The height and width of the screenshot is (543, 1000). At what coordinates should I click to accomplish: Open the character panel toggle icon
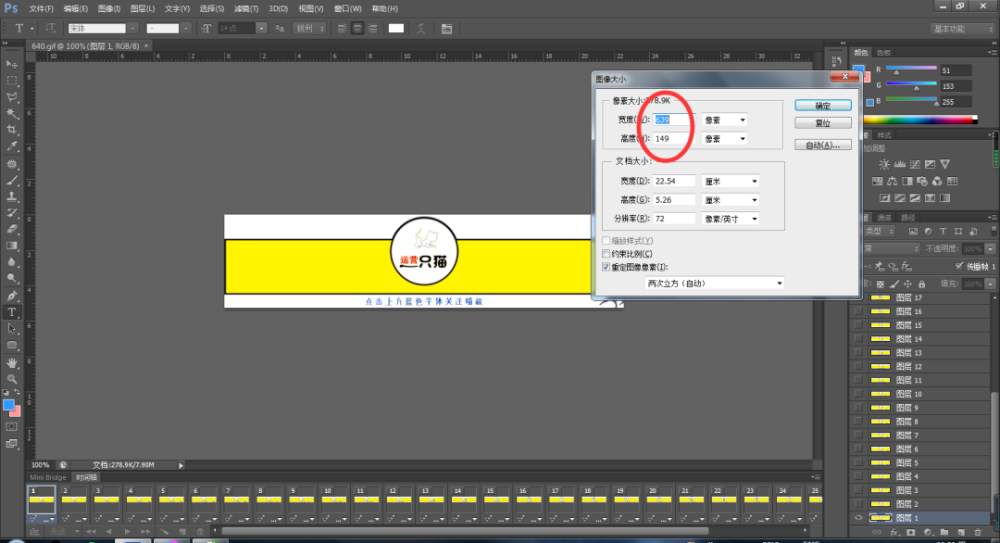coord(446,28)
